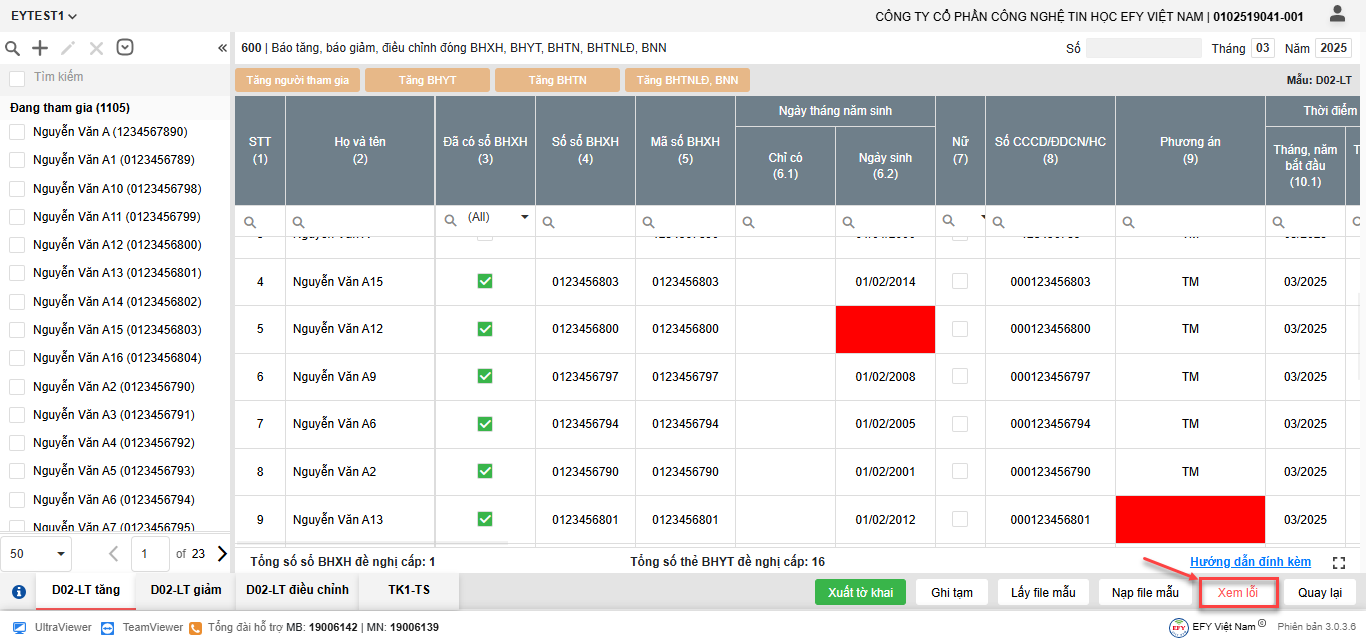The width and height of the screenshot is (1366, 641).
Task: Open the boxed chevron options icon in left toolbar
Action: (x=125, y=47)
